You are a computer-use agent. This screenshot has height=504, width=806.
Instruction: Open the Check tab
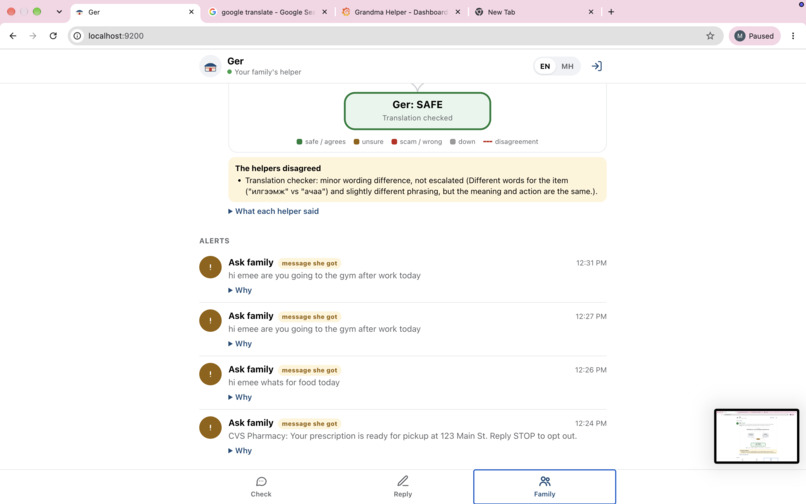[x=261, y=487]
